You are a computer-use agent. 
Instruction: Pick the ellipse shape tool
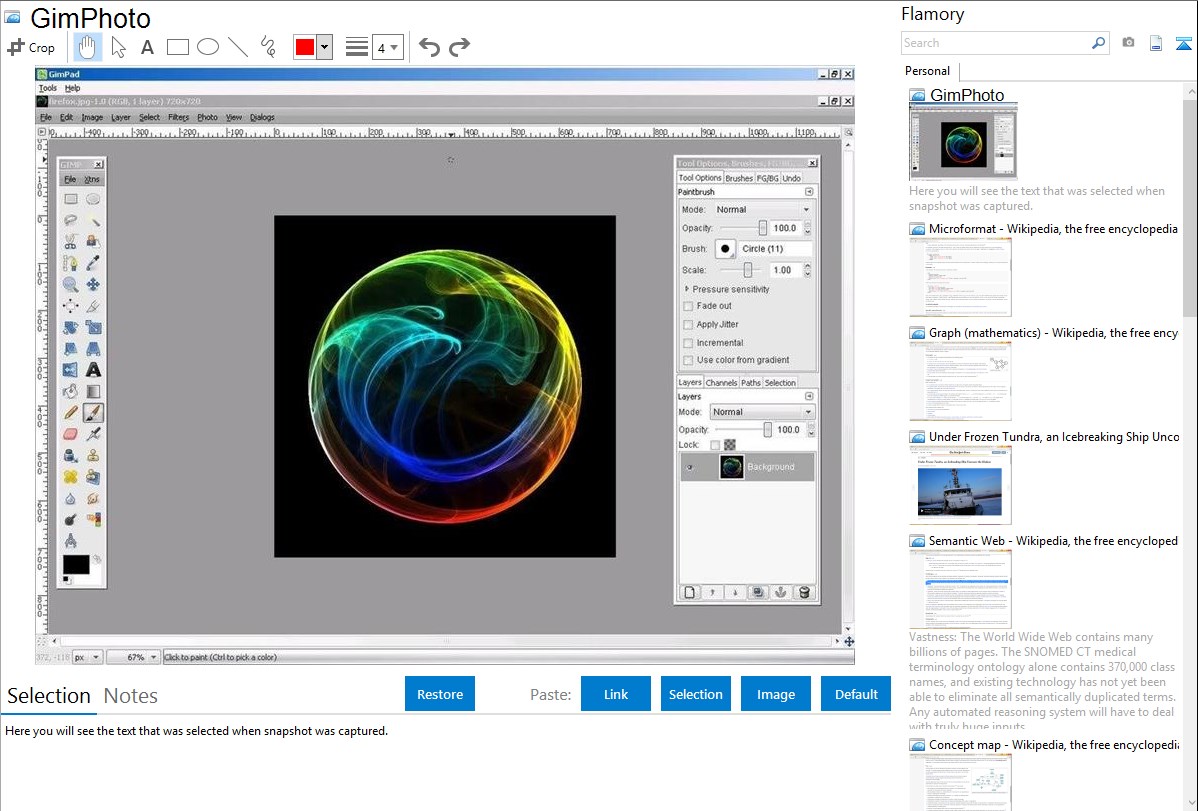pyautogui.click(x=208, y=47)
